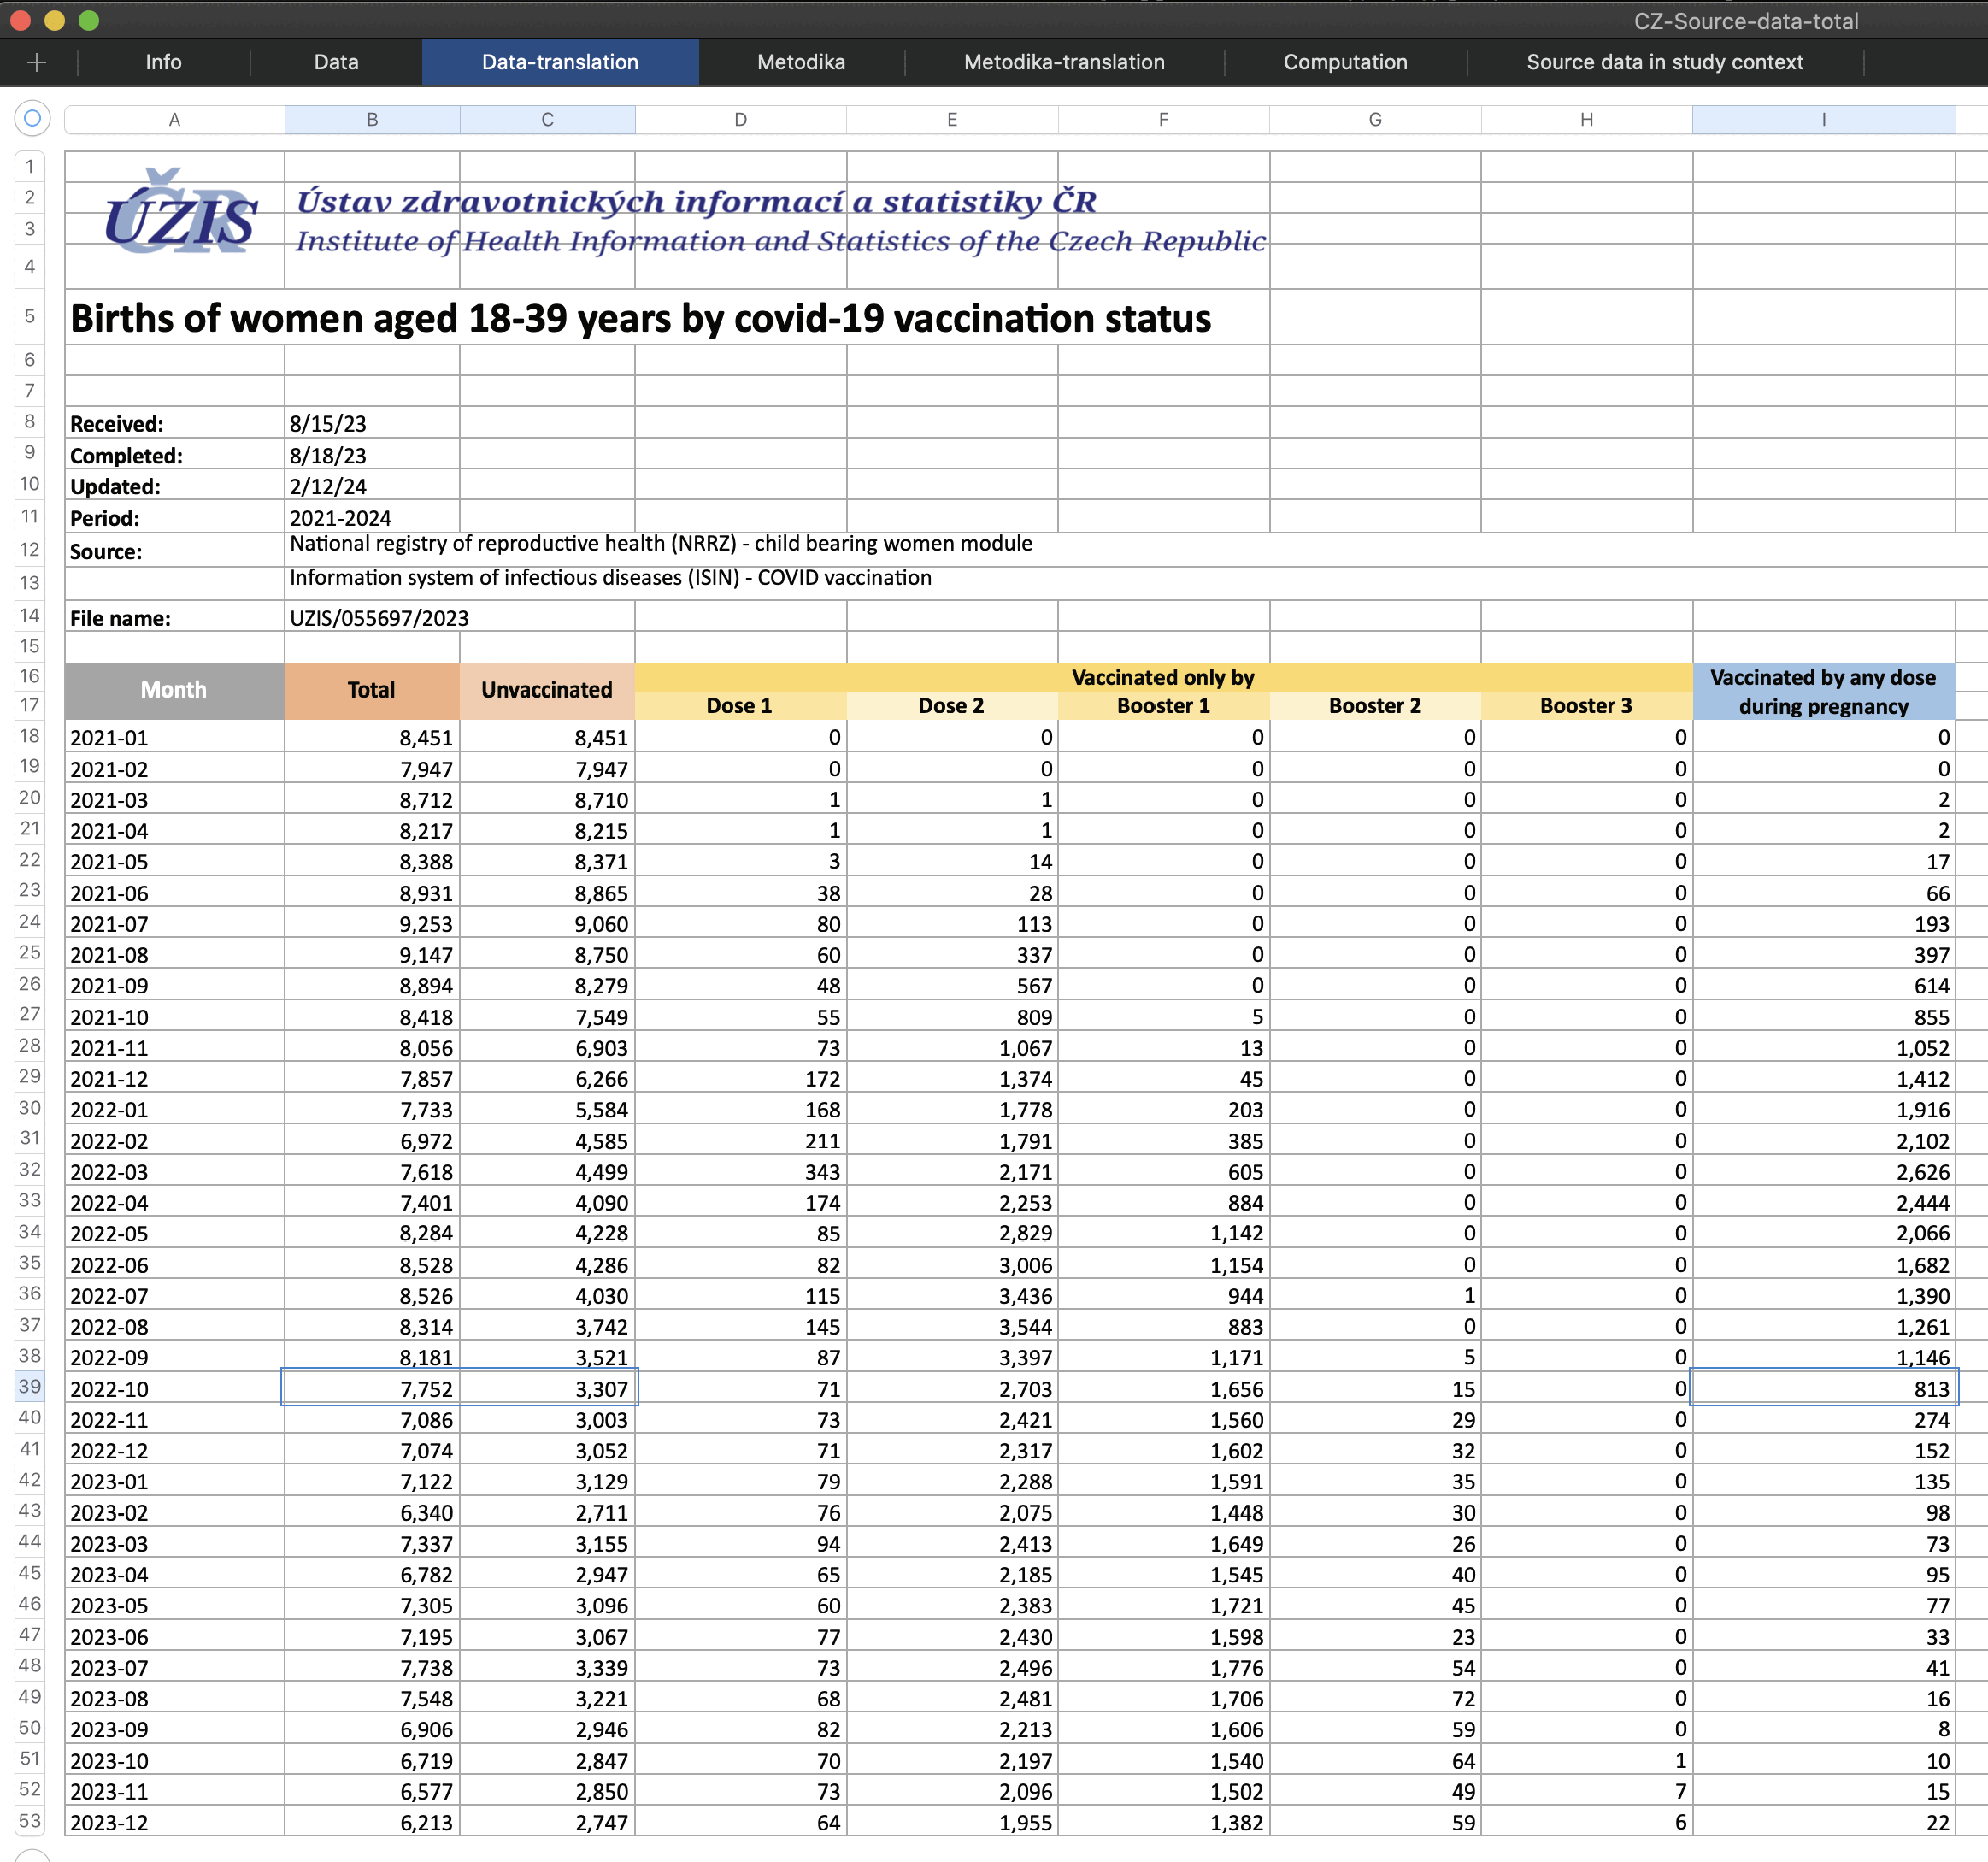Screen dimensions: 1988x1862
Task: Click Total value 9,253 for 2021-07
Action: coord(372,923)
